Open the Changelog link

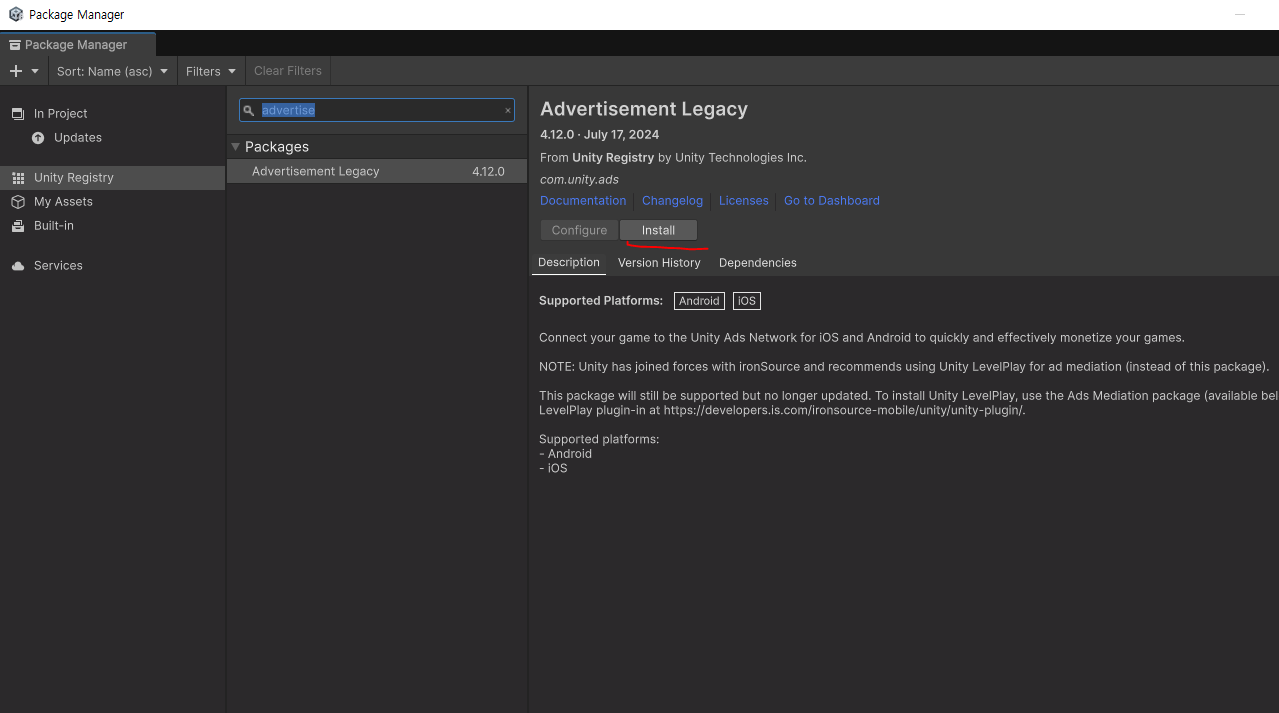(x=672, y=200)
